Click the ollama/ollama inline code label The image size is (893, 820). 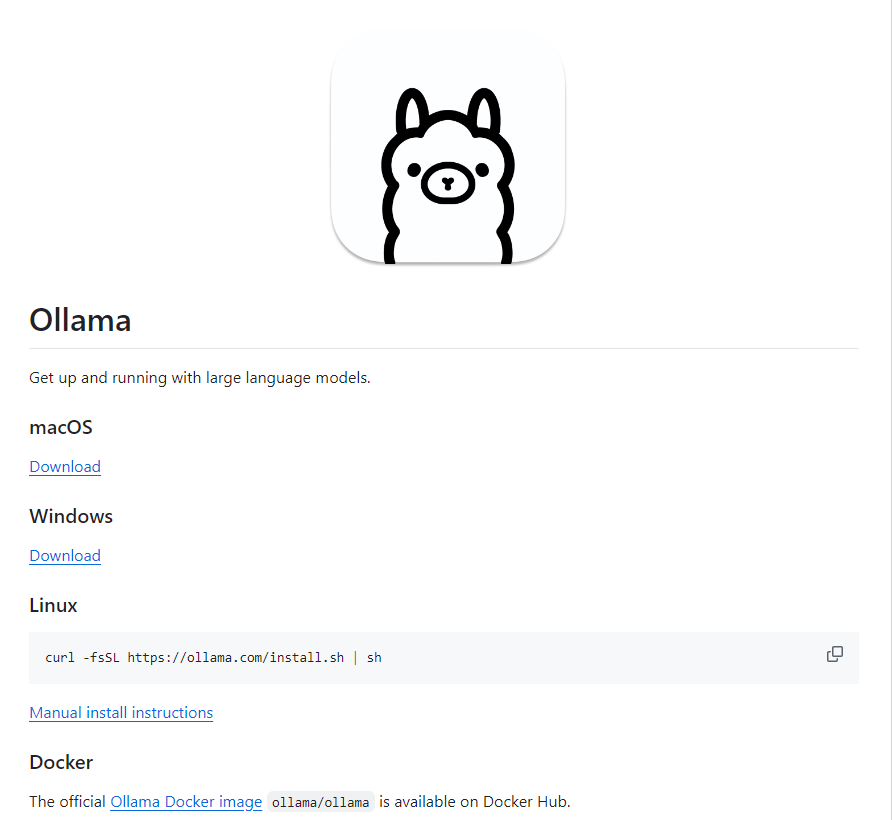click(x=320, y=802)
